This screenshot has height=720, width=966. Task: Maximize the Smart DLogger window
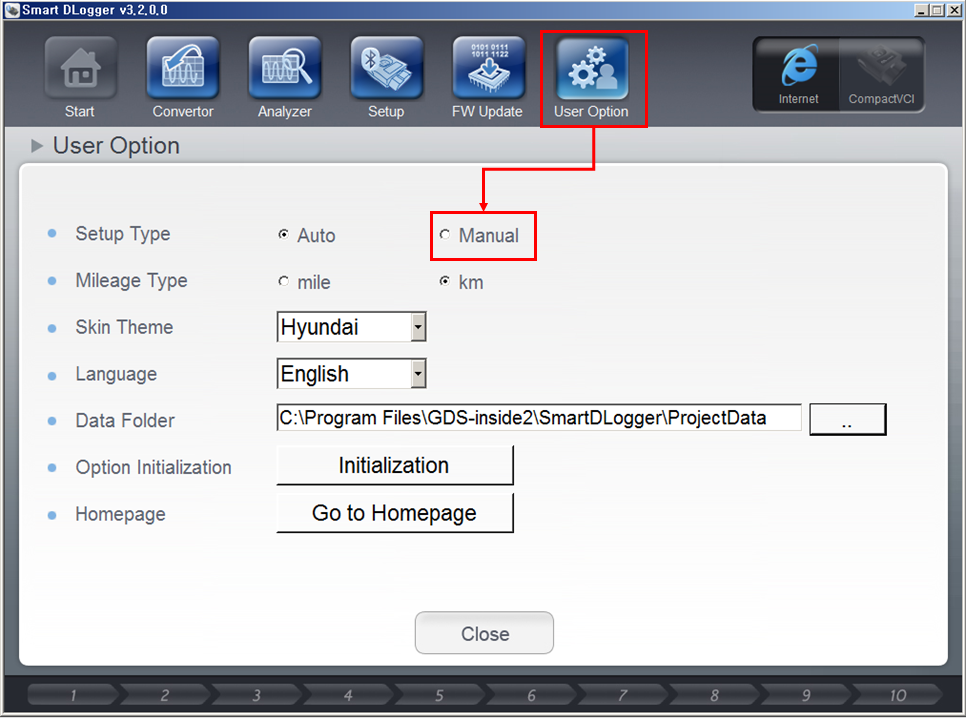coord(936,10)
